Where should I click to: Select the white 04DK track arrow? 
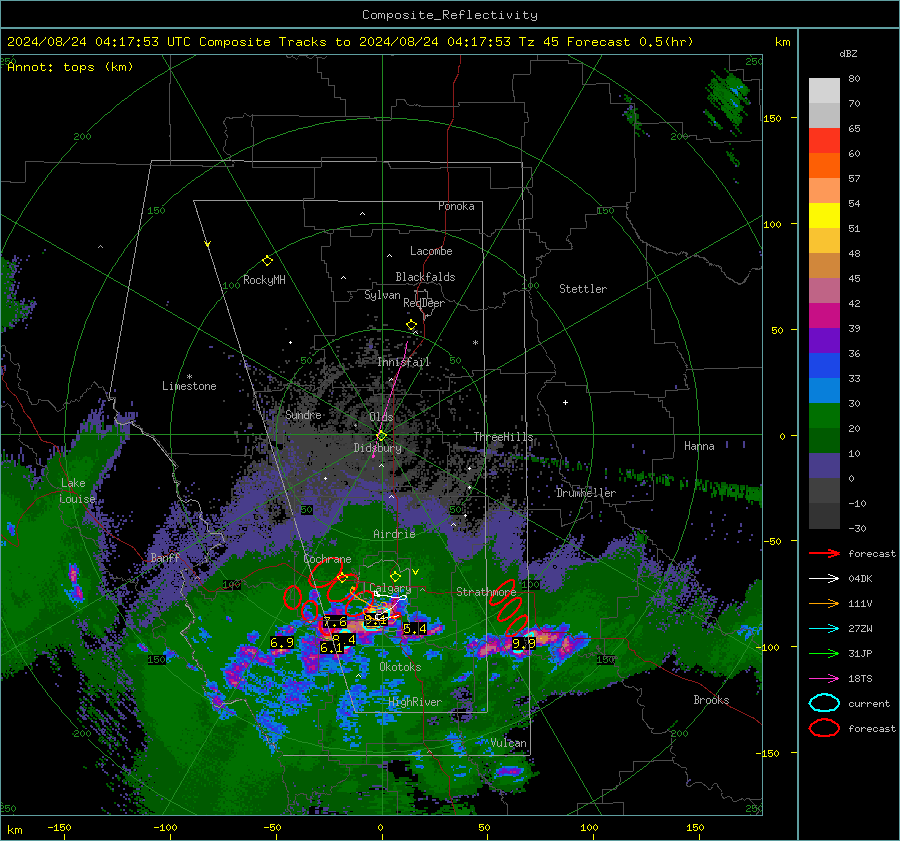tap(824, 578)
